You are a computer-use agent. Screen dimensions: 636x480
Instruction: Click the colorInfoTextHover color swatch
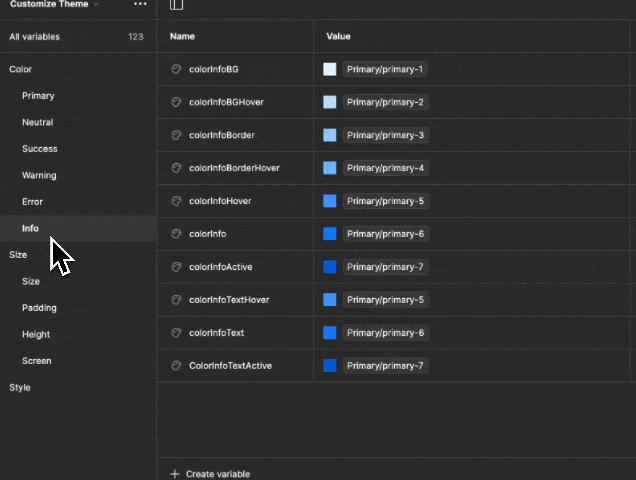coord(330,300)
